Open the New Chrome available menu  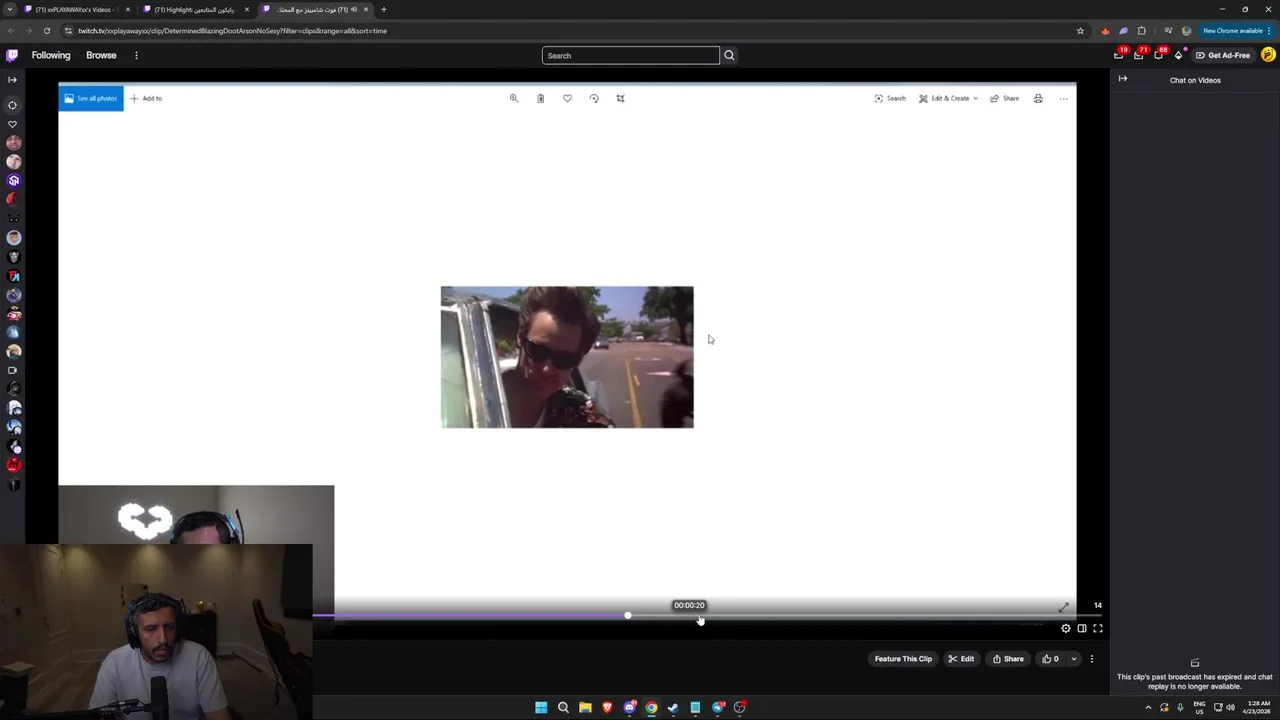[x=1237, y=30]
